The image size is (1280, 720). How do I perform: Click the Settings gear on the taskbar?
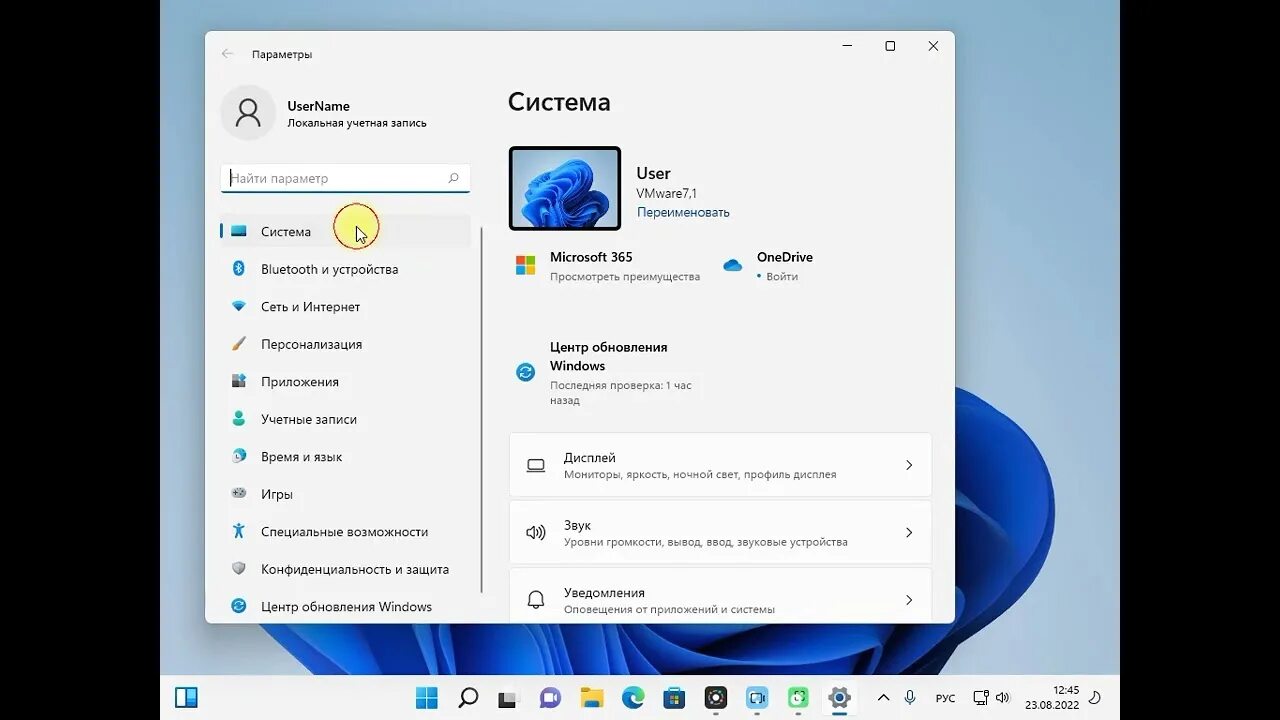(840, 698)
